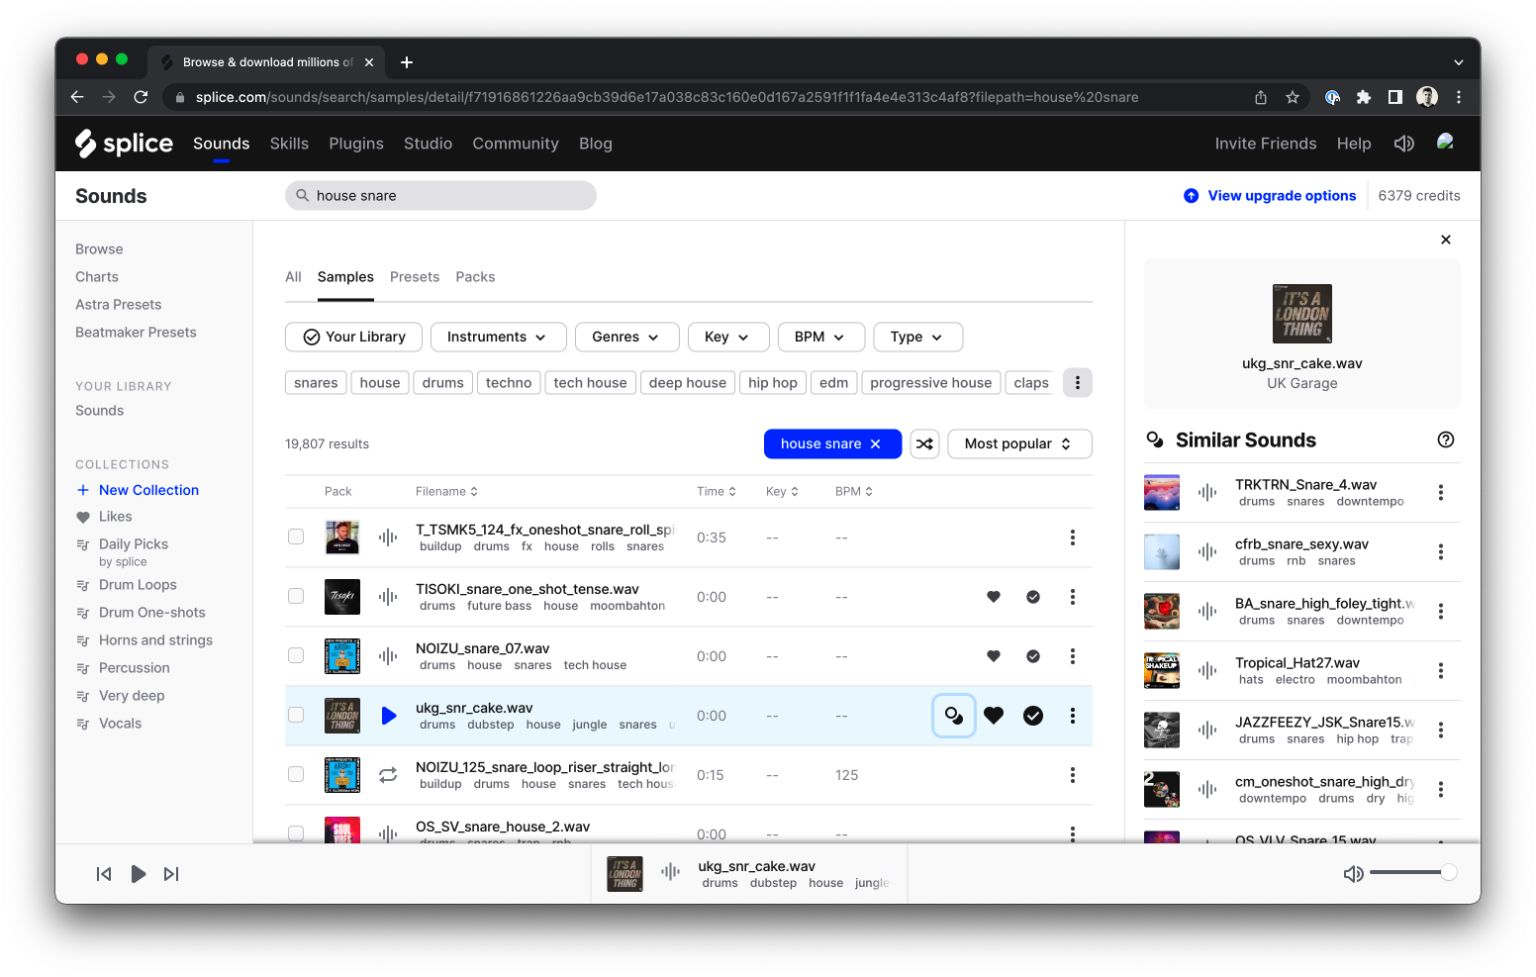1536x977 pixels.
Task: Select the Splice logo icon
Action: pyautogui.click(x=85, y=143)
